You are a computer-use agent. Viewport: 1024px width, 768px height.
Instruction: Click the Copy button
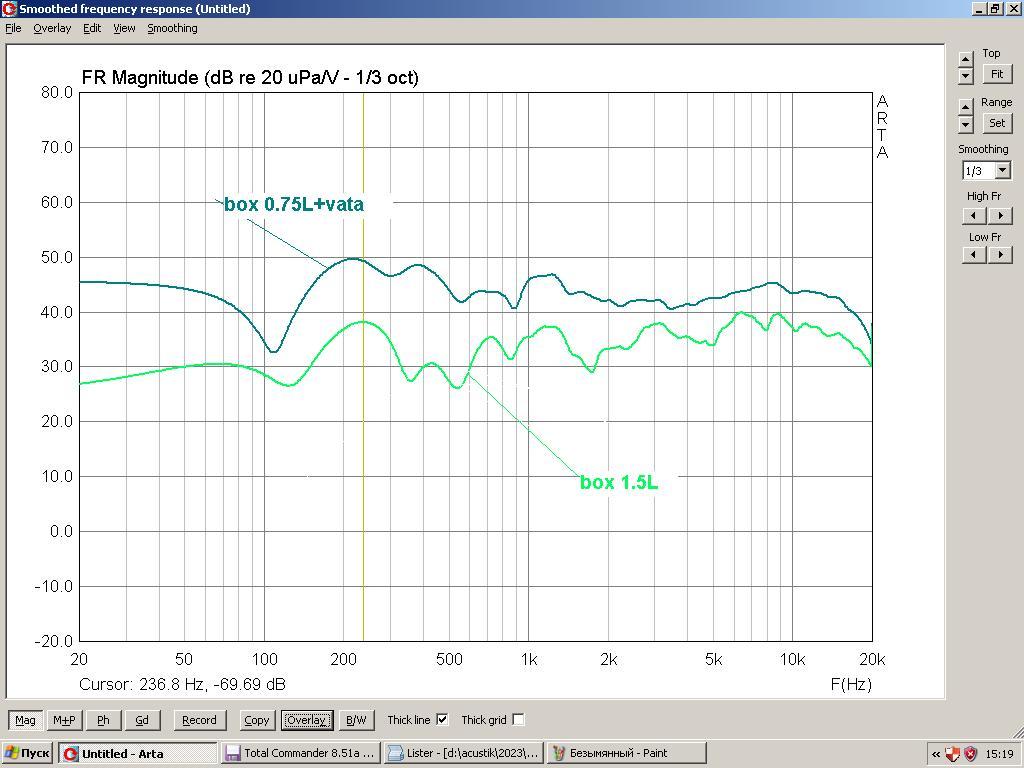[x=257, y=720]
